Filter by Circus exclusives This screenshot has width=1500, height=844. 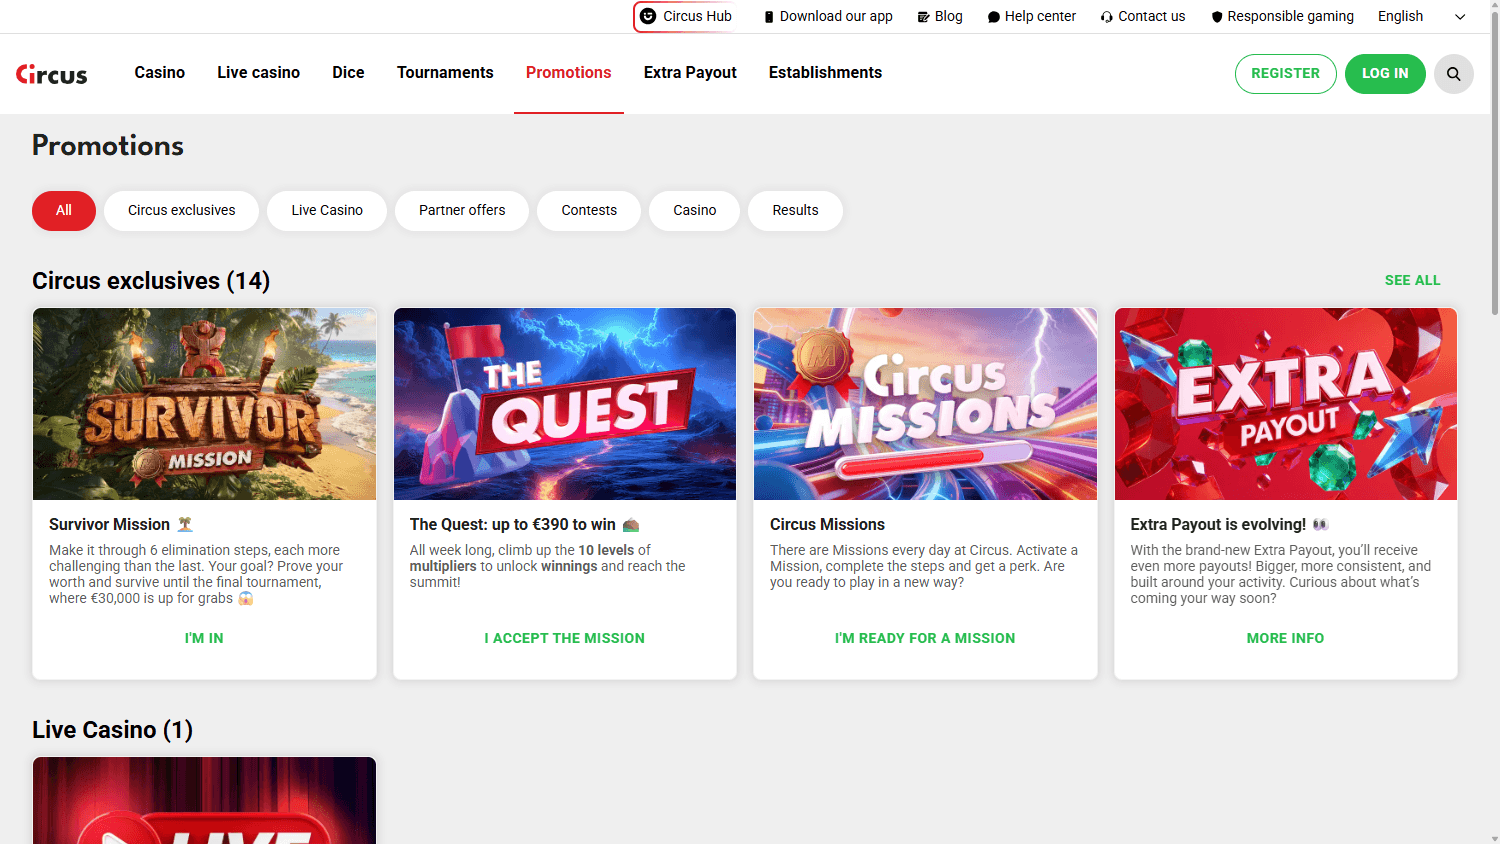182,211
